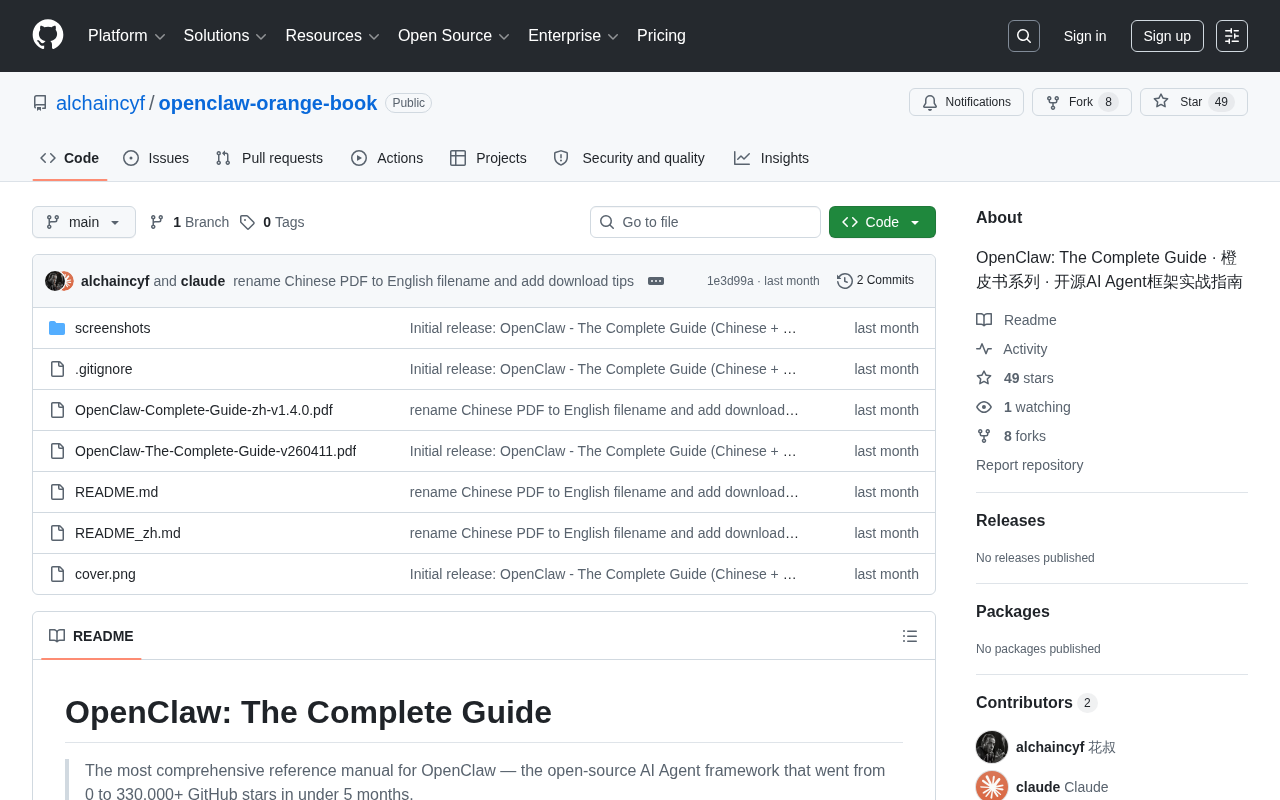The width and height of the screenshot is (1280, 800).
Task: Open the .gitignore file
Action: click(x=104, y=369)
